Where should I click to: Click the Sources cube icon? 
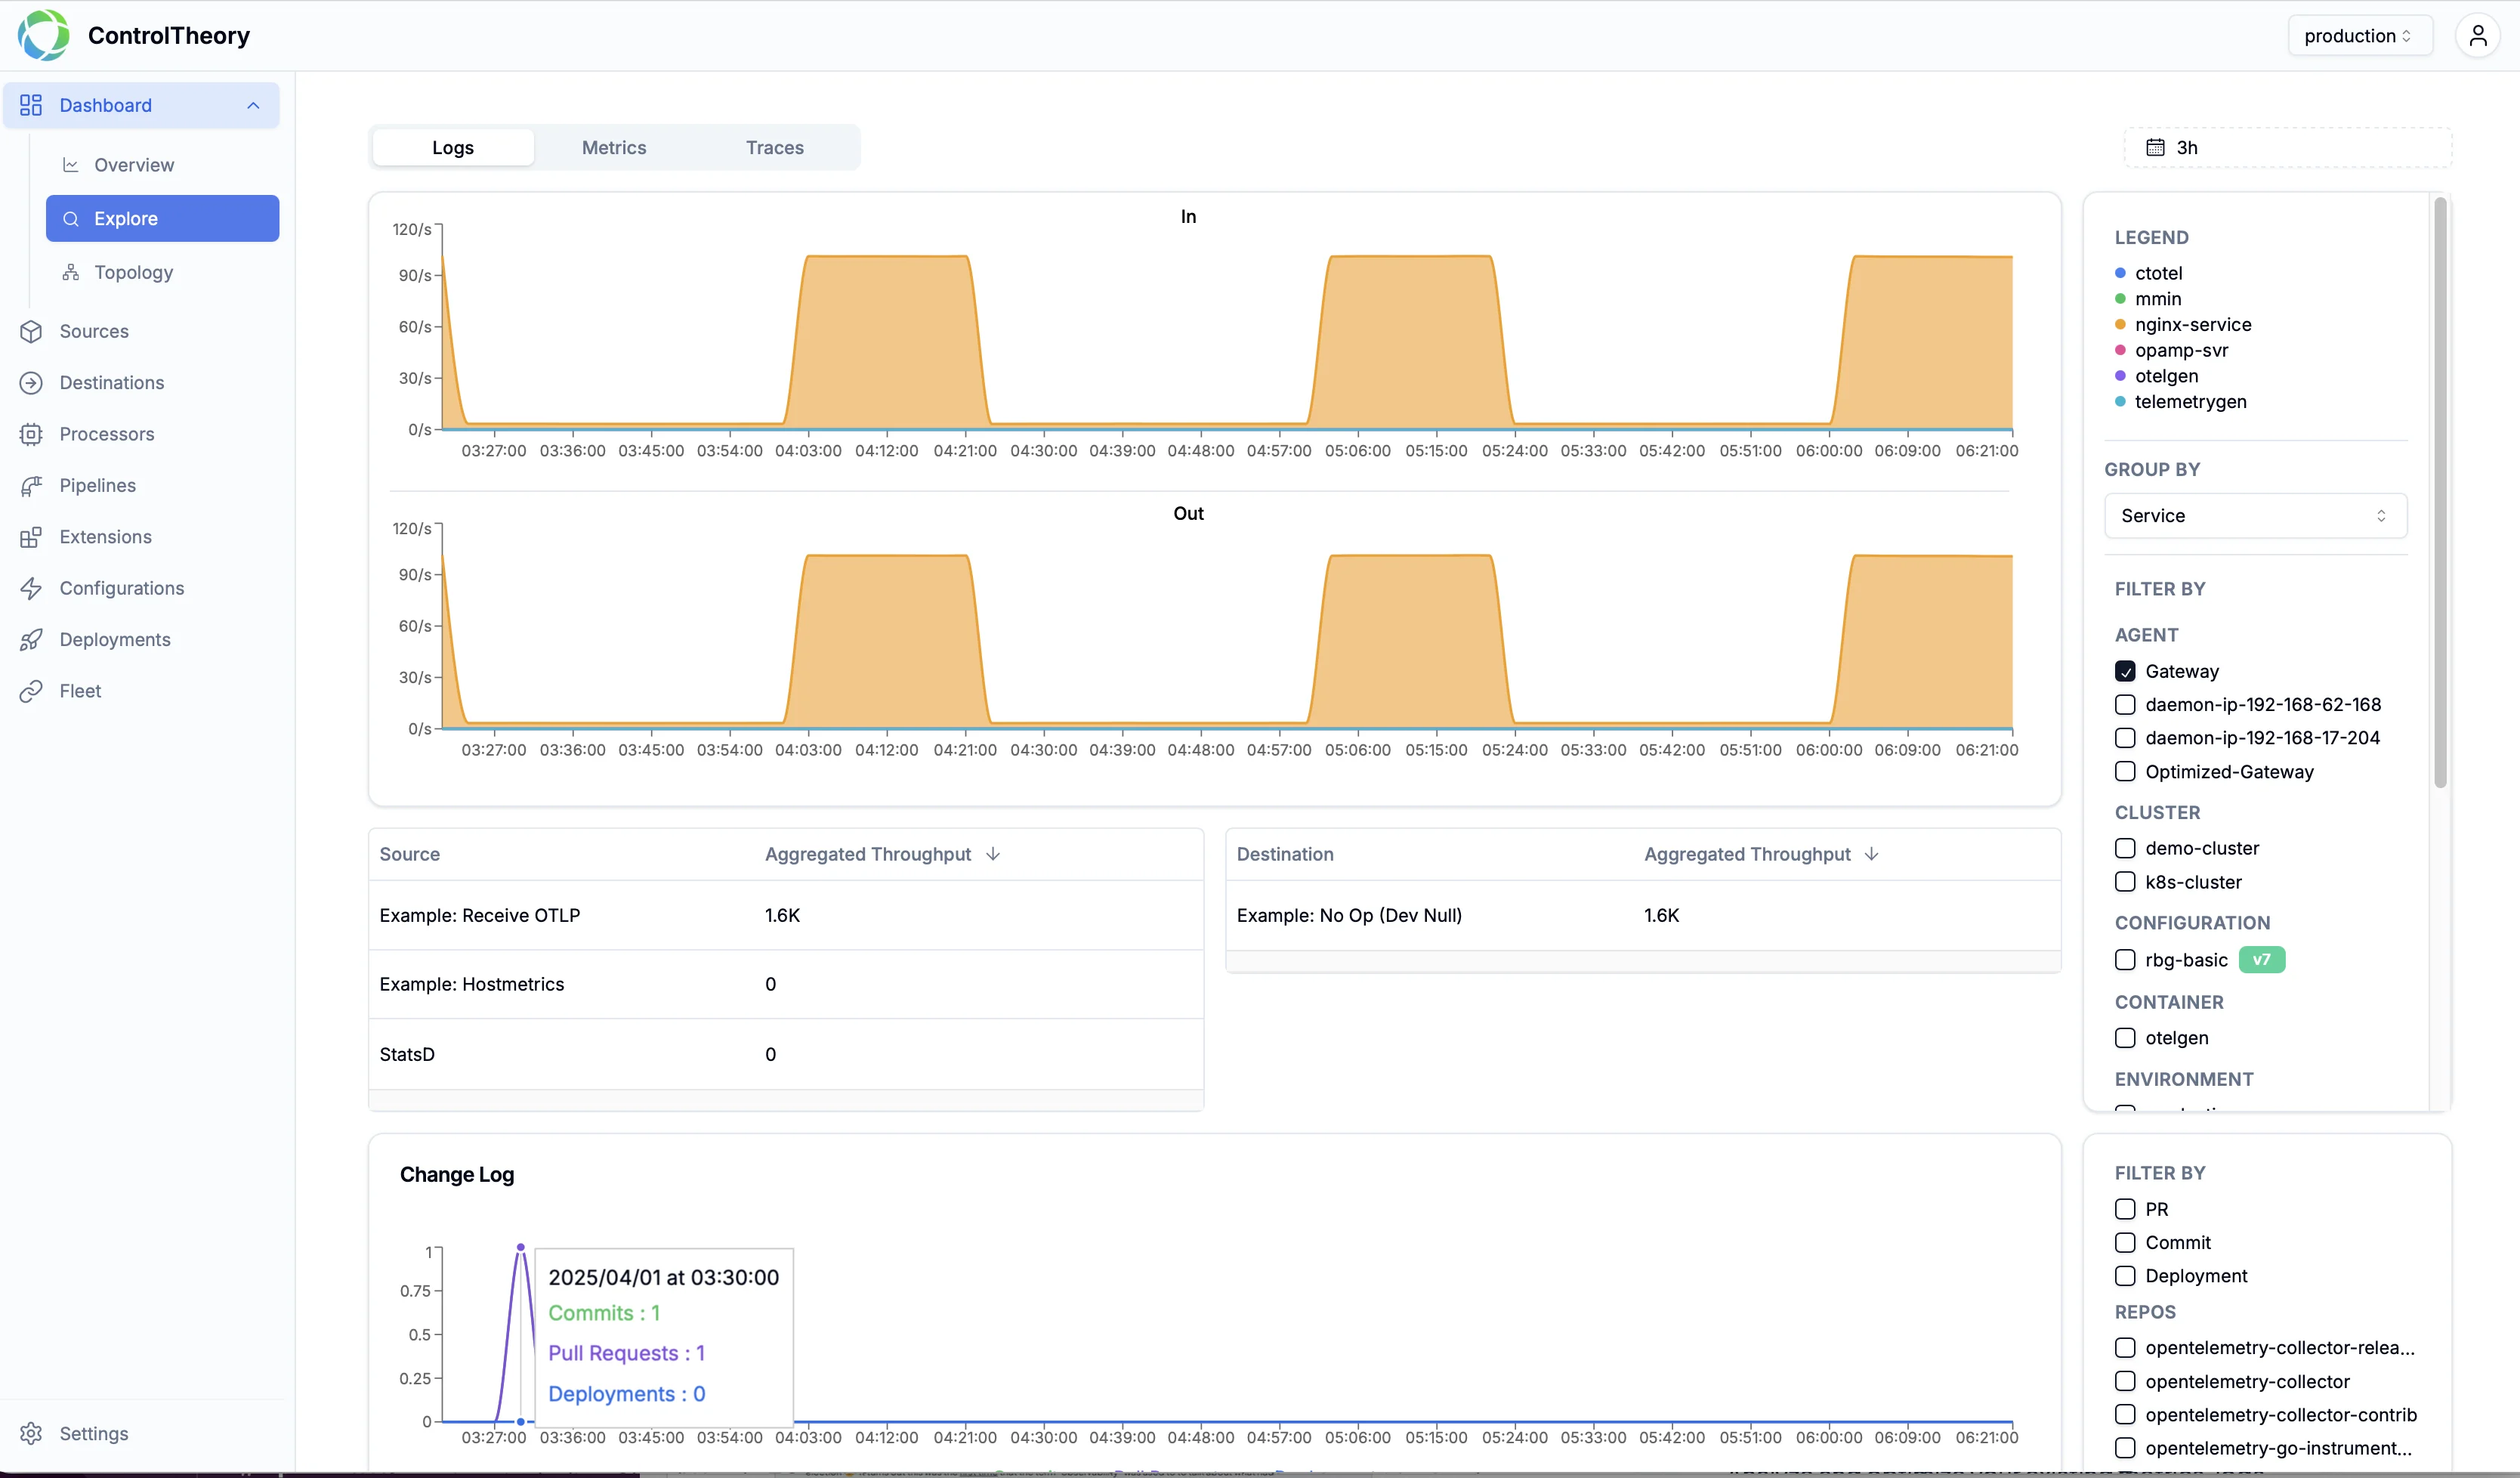coord(31,331)
